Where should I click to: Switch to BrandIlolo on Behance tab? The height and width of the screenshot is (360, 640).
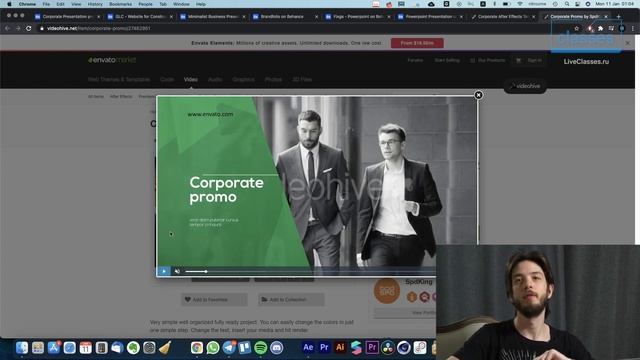285,17
